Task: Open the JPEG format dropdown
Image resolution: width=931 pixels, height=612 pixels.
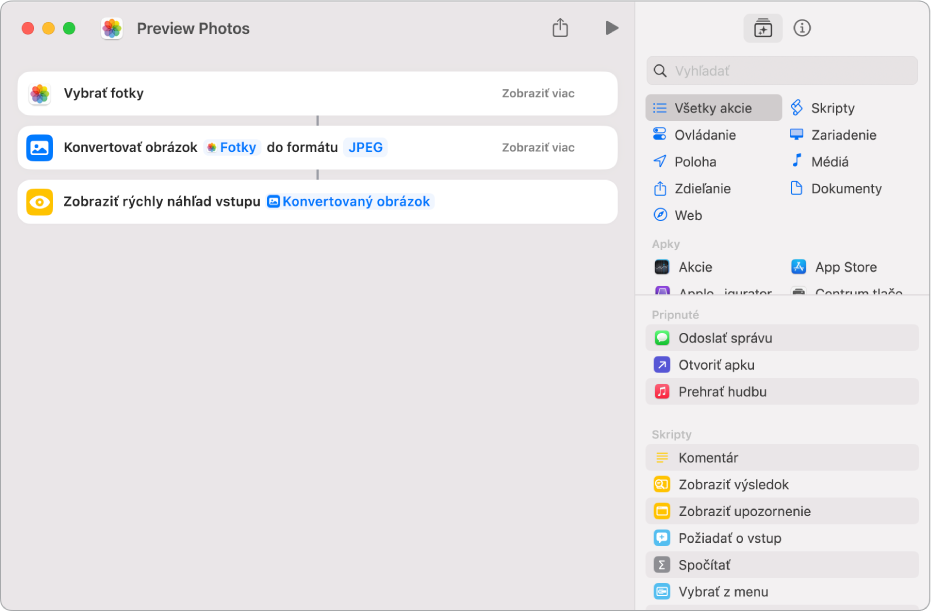Action: tap(365, 147)
